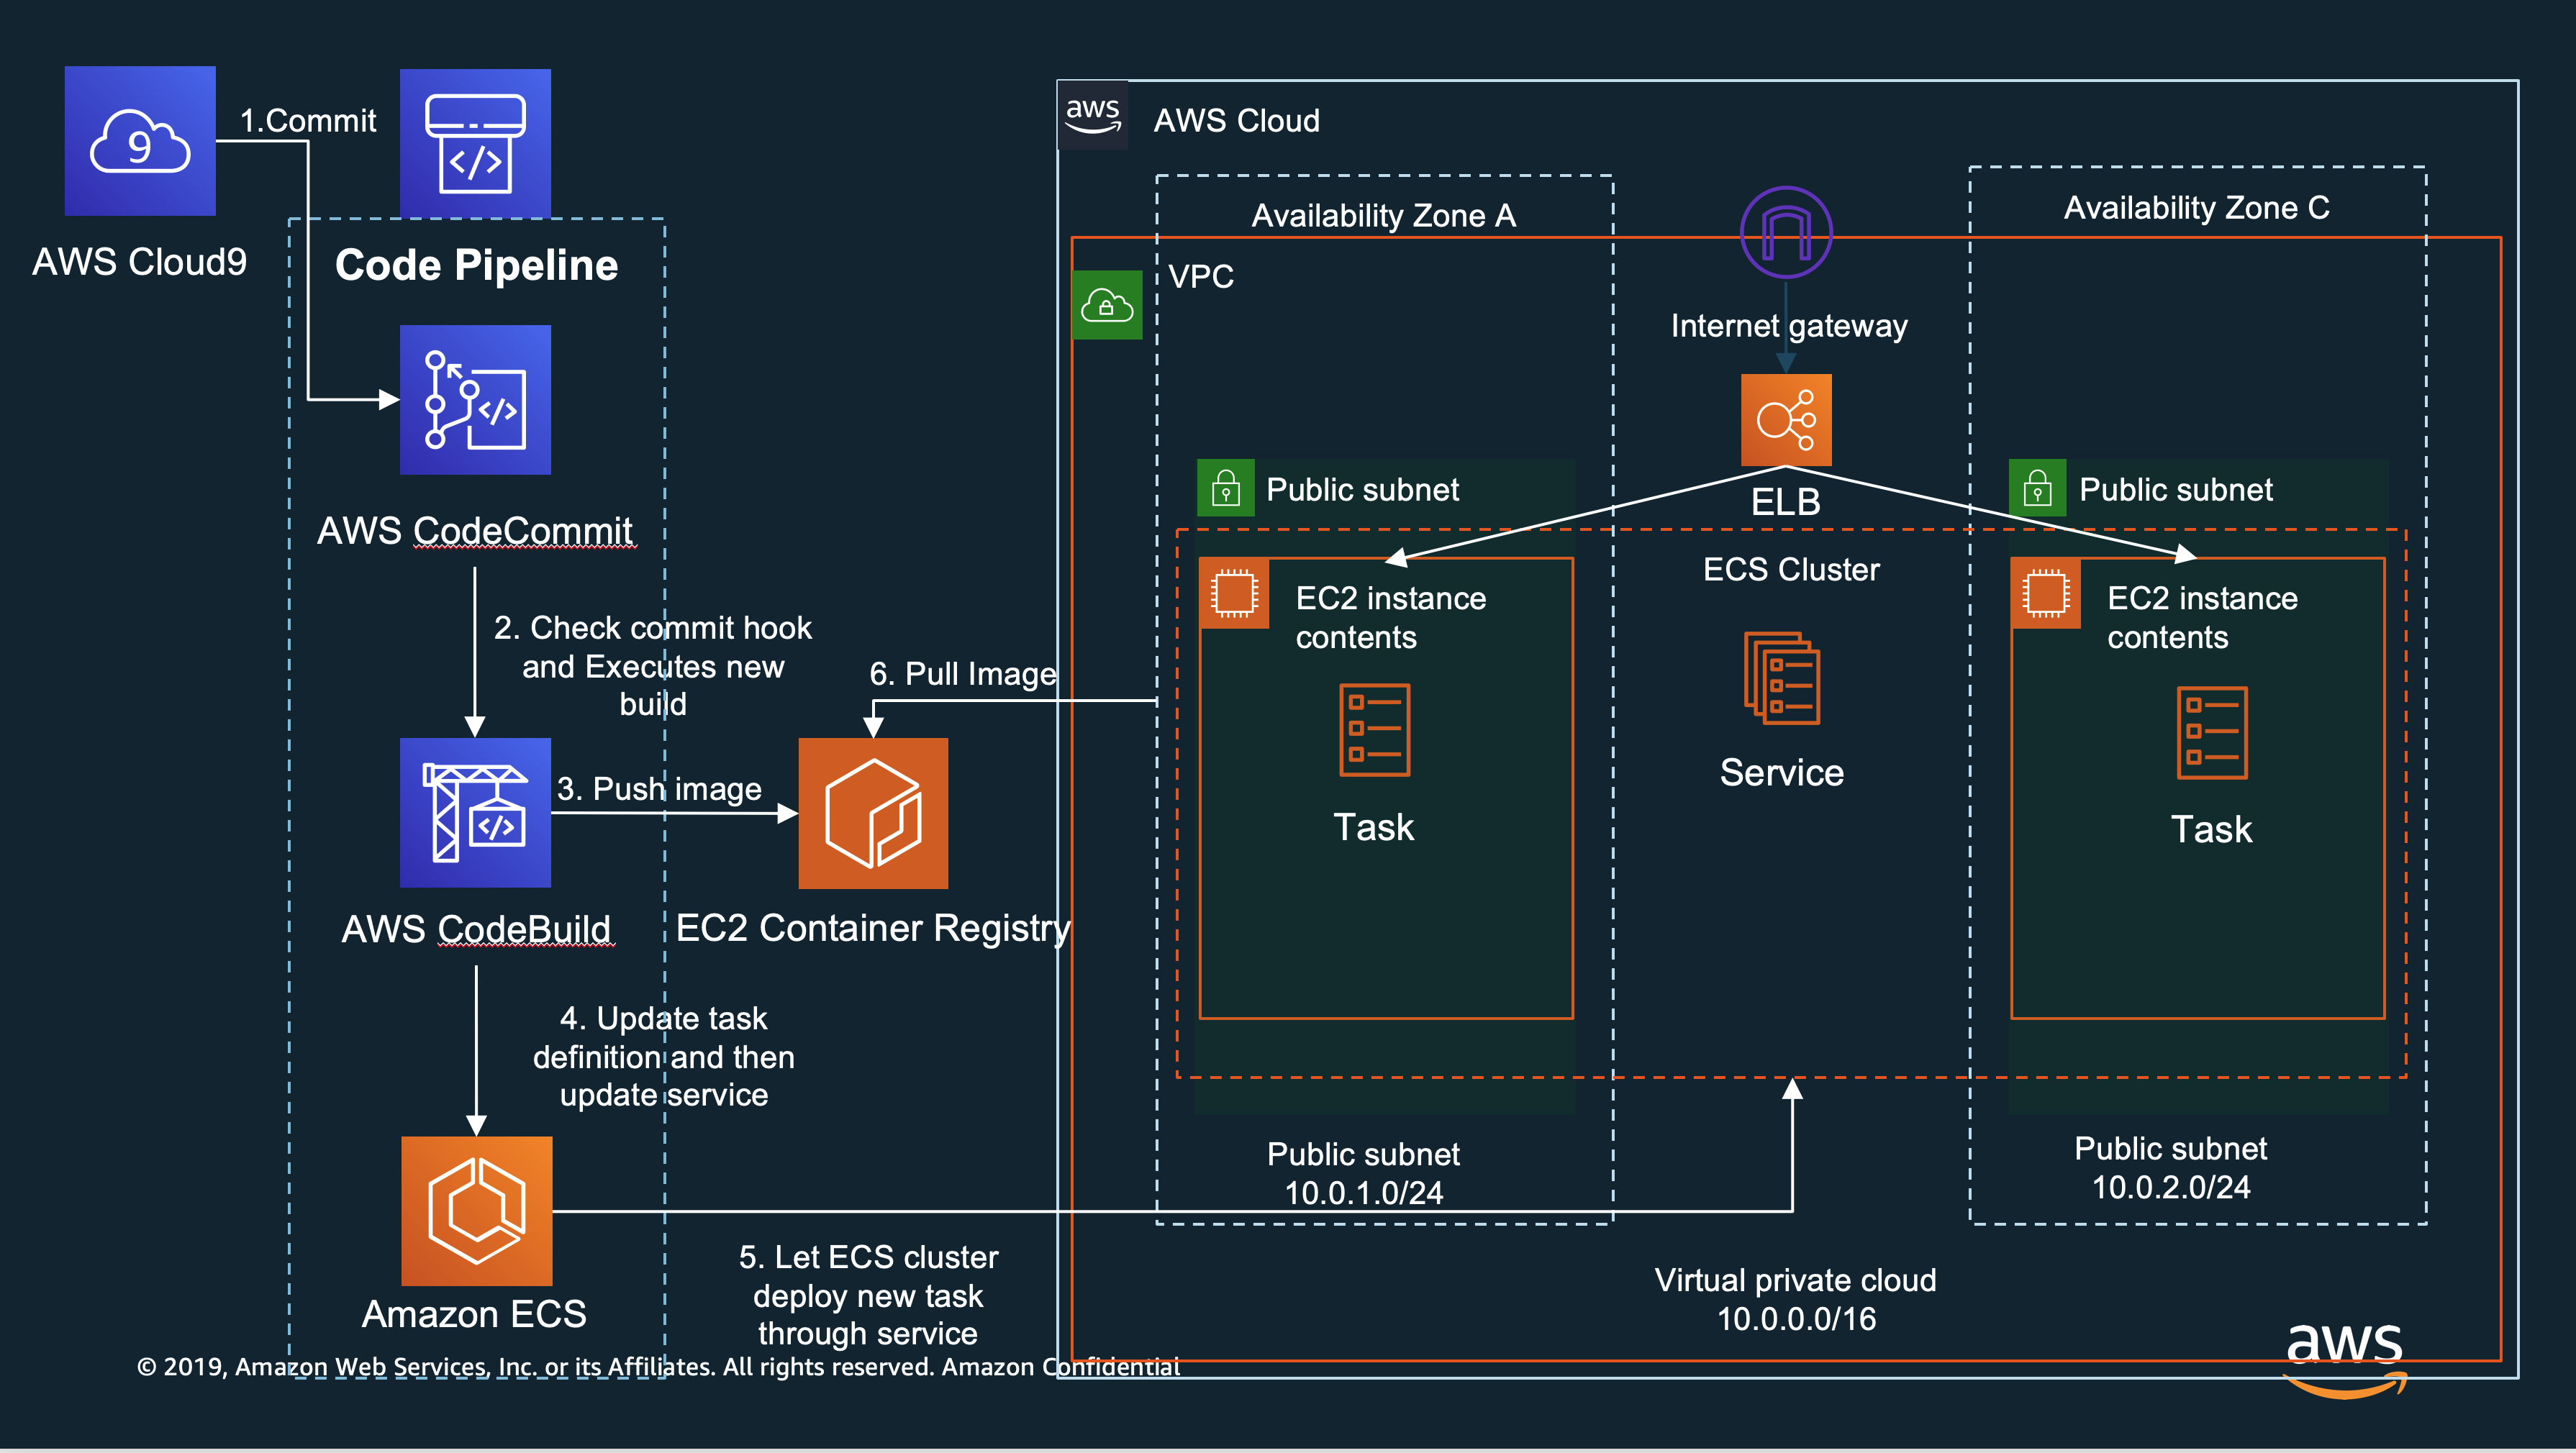Click the 'AWS Cloud9' label
Viewport: 2576px width, 1453px height.
[x=140, y=262]
